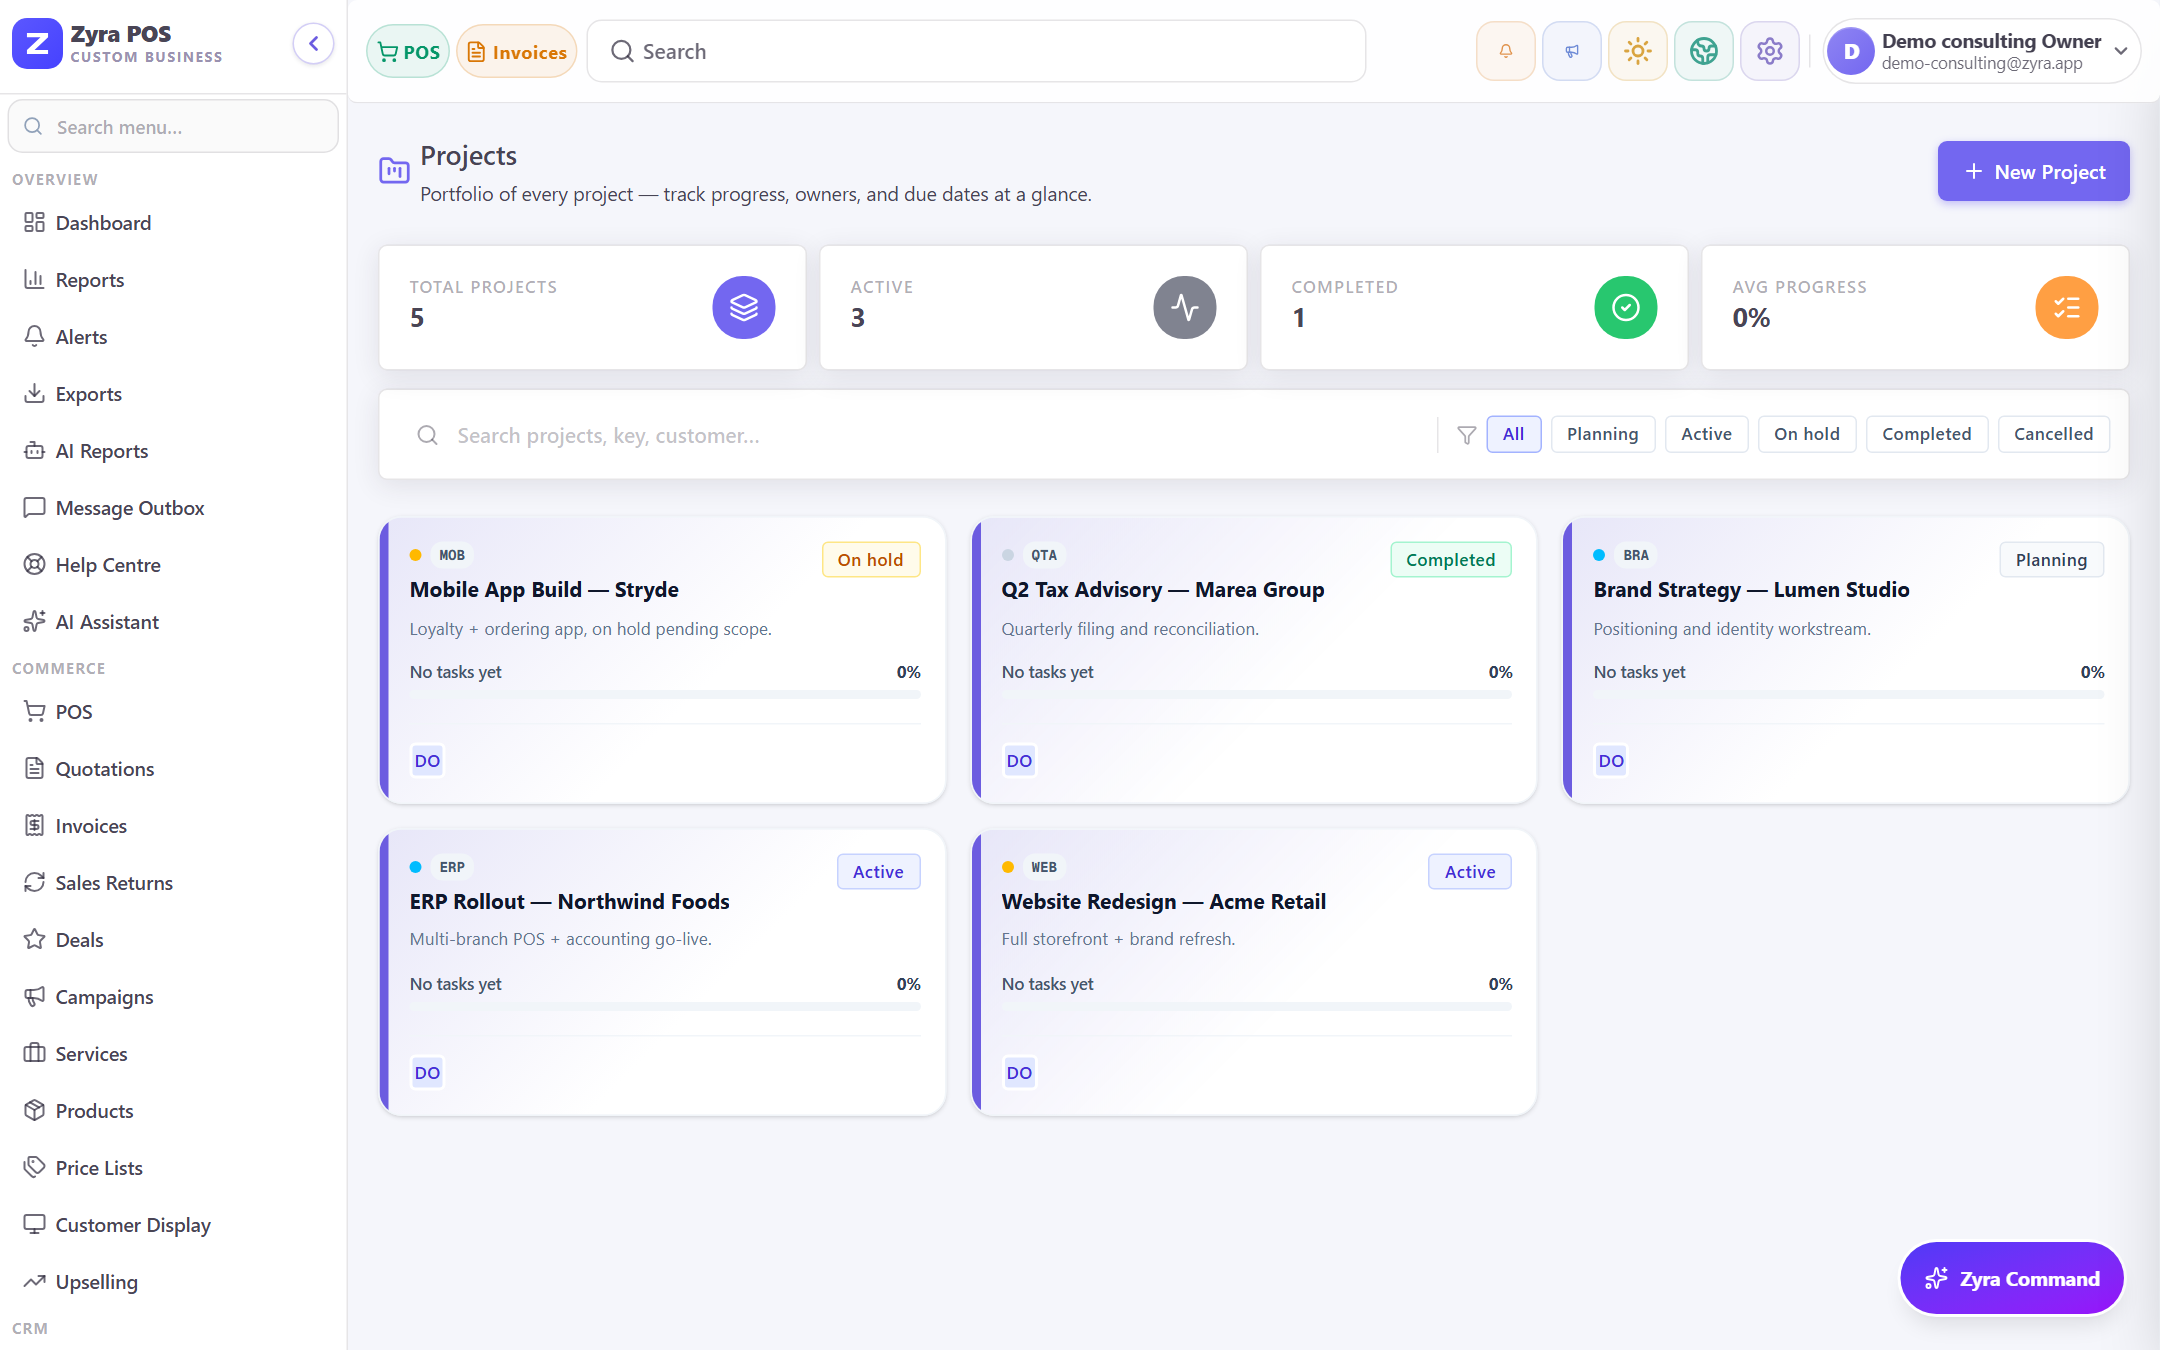Create a New Project
2160x1350 pixels.
point(2033,172)
